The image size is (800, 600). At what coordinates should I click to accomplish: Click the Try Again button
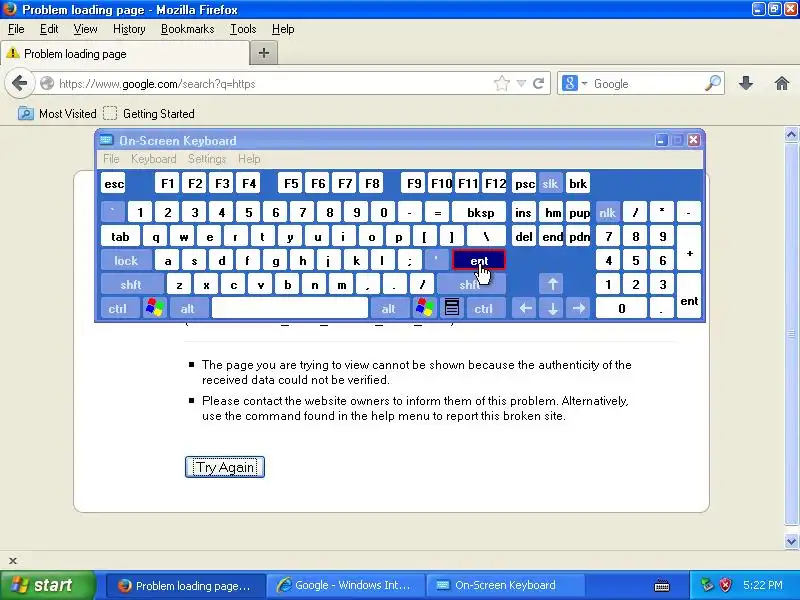point(224,467)
